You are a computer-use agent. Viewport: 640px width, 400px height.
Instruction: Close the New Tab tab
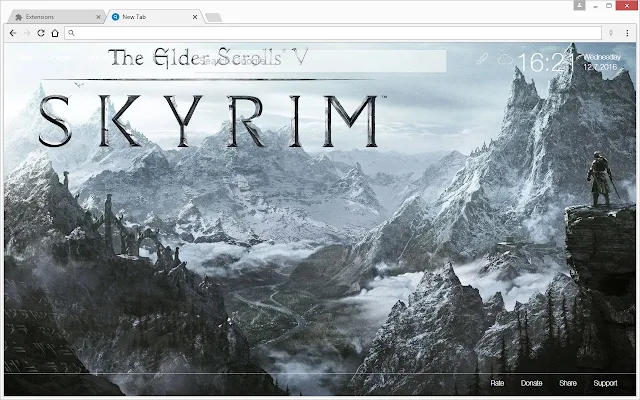(x=195, y=17)
